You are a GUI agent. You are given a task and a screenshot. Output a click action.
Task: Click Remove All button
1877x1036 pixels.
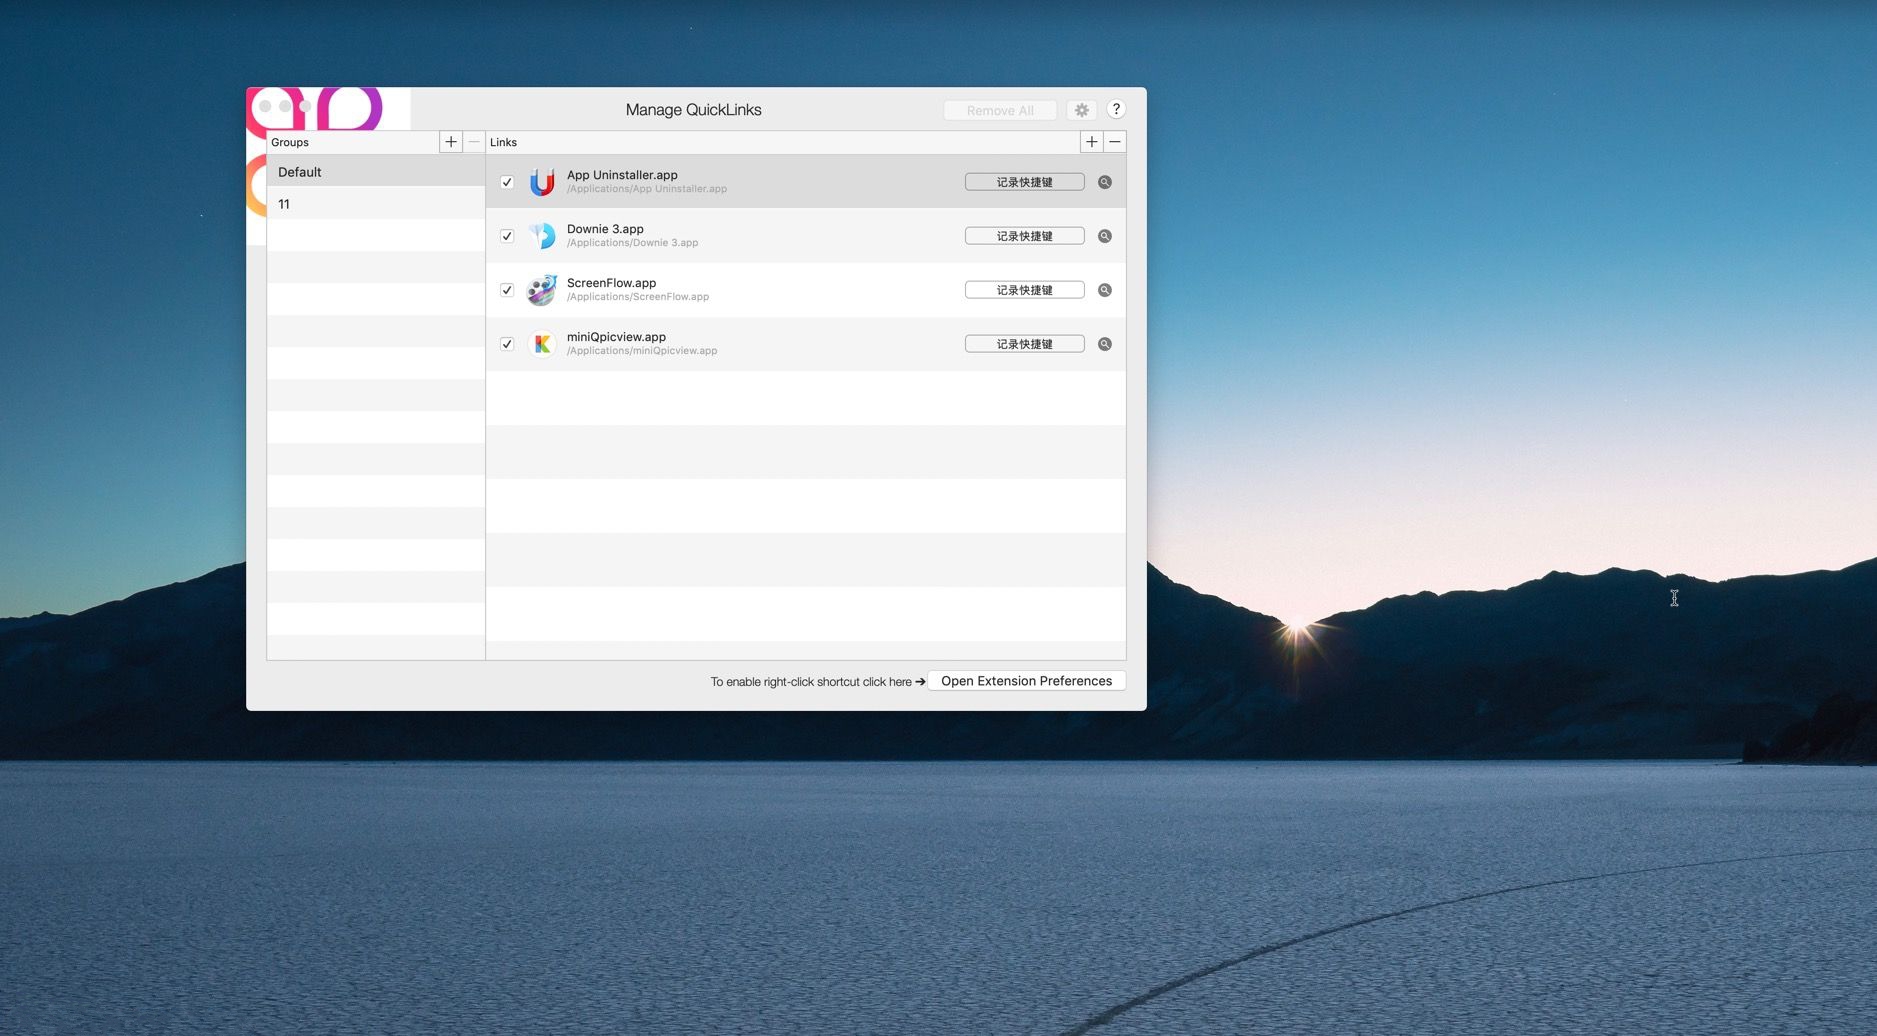[x=1000, y=110]
